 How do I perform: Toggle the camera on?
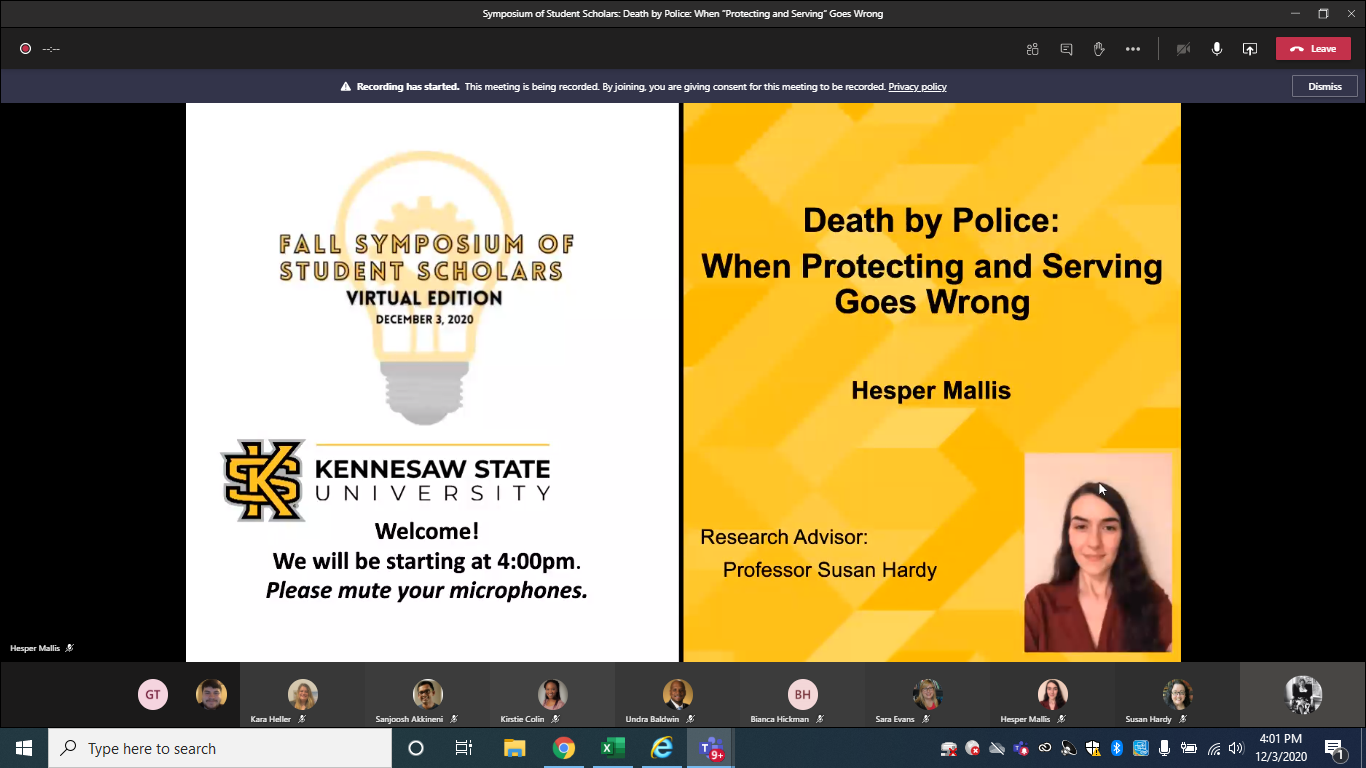tap(1183, 49)
